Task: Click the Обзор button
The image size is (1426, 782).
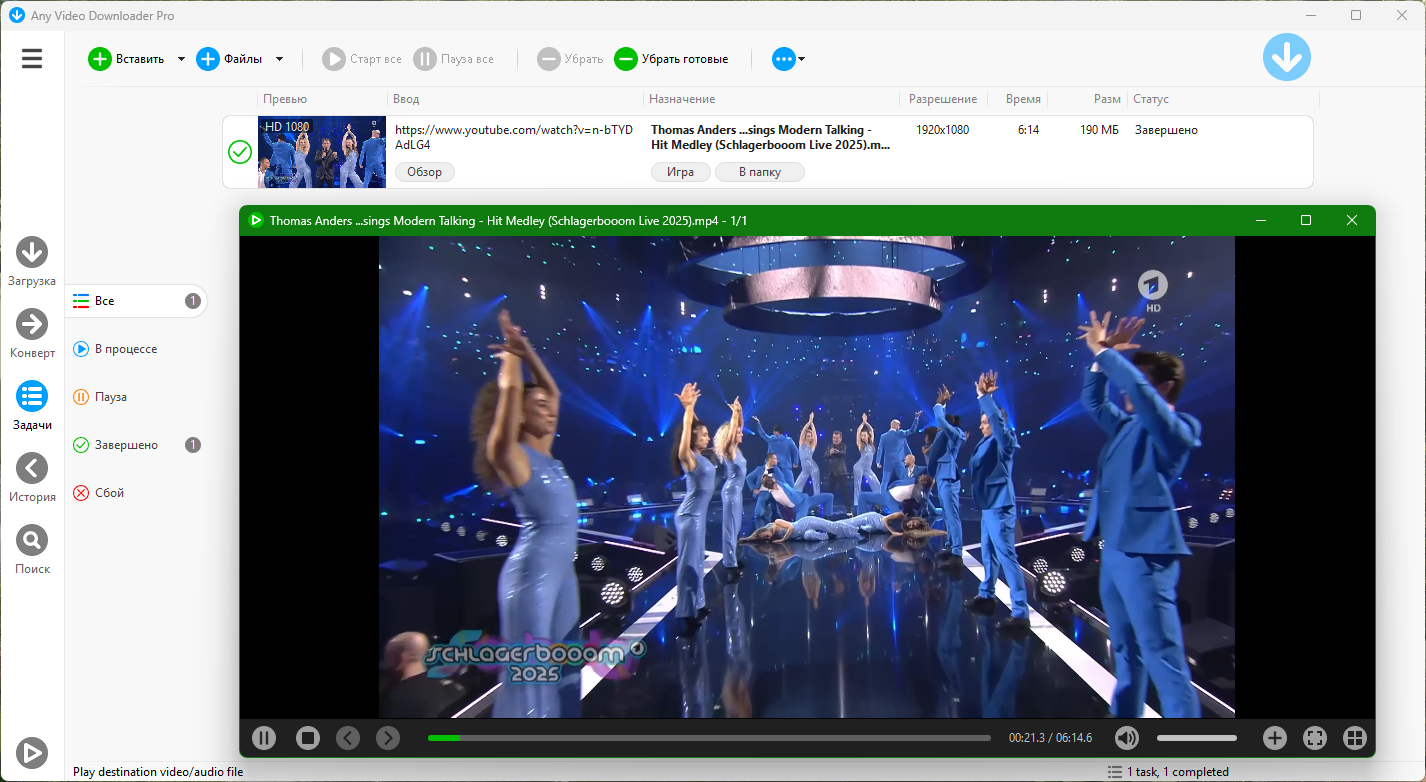Action: click(425, 172)
